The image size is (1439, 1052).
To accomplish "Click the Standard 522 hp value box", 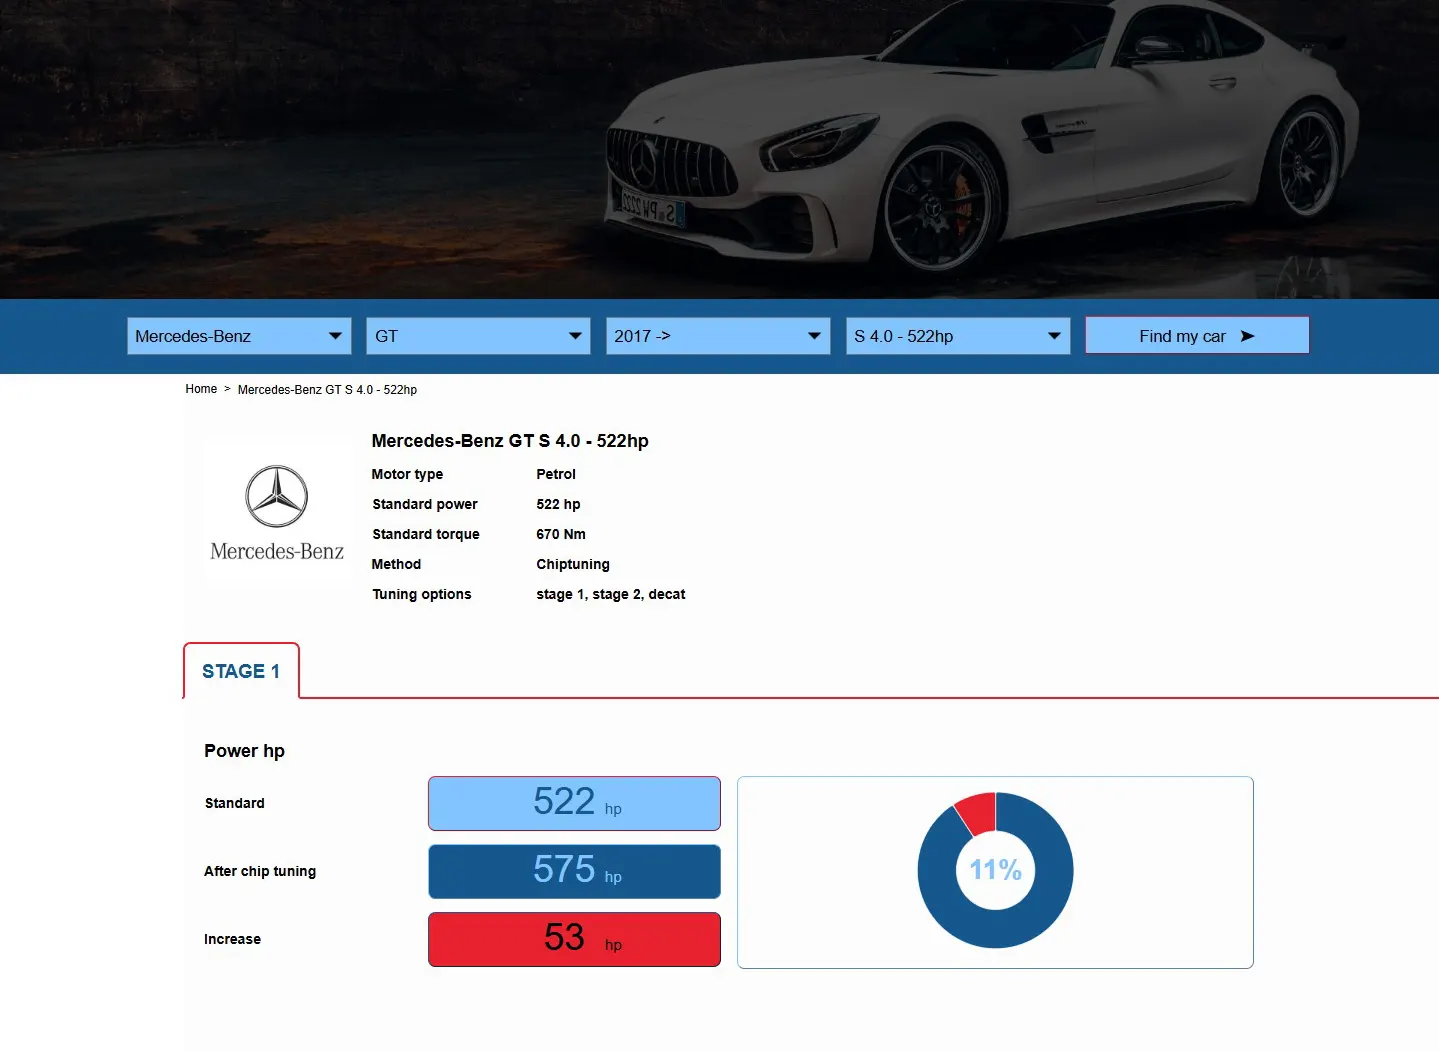I will (x=573, y=803).
